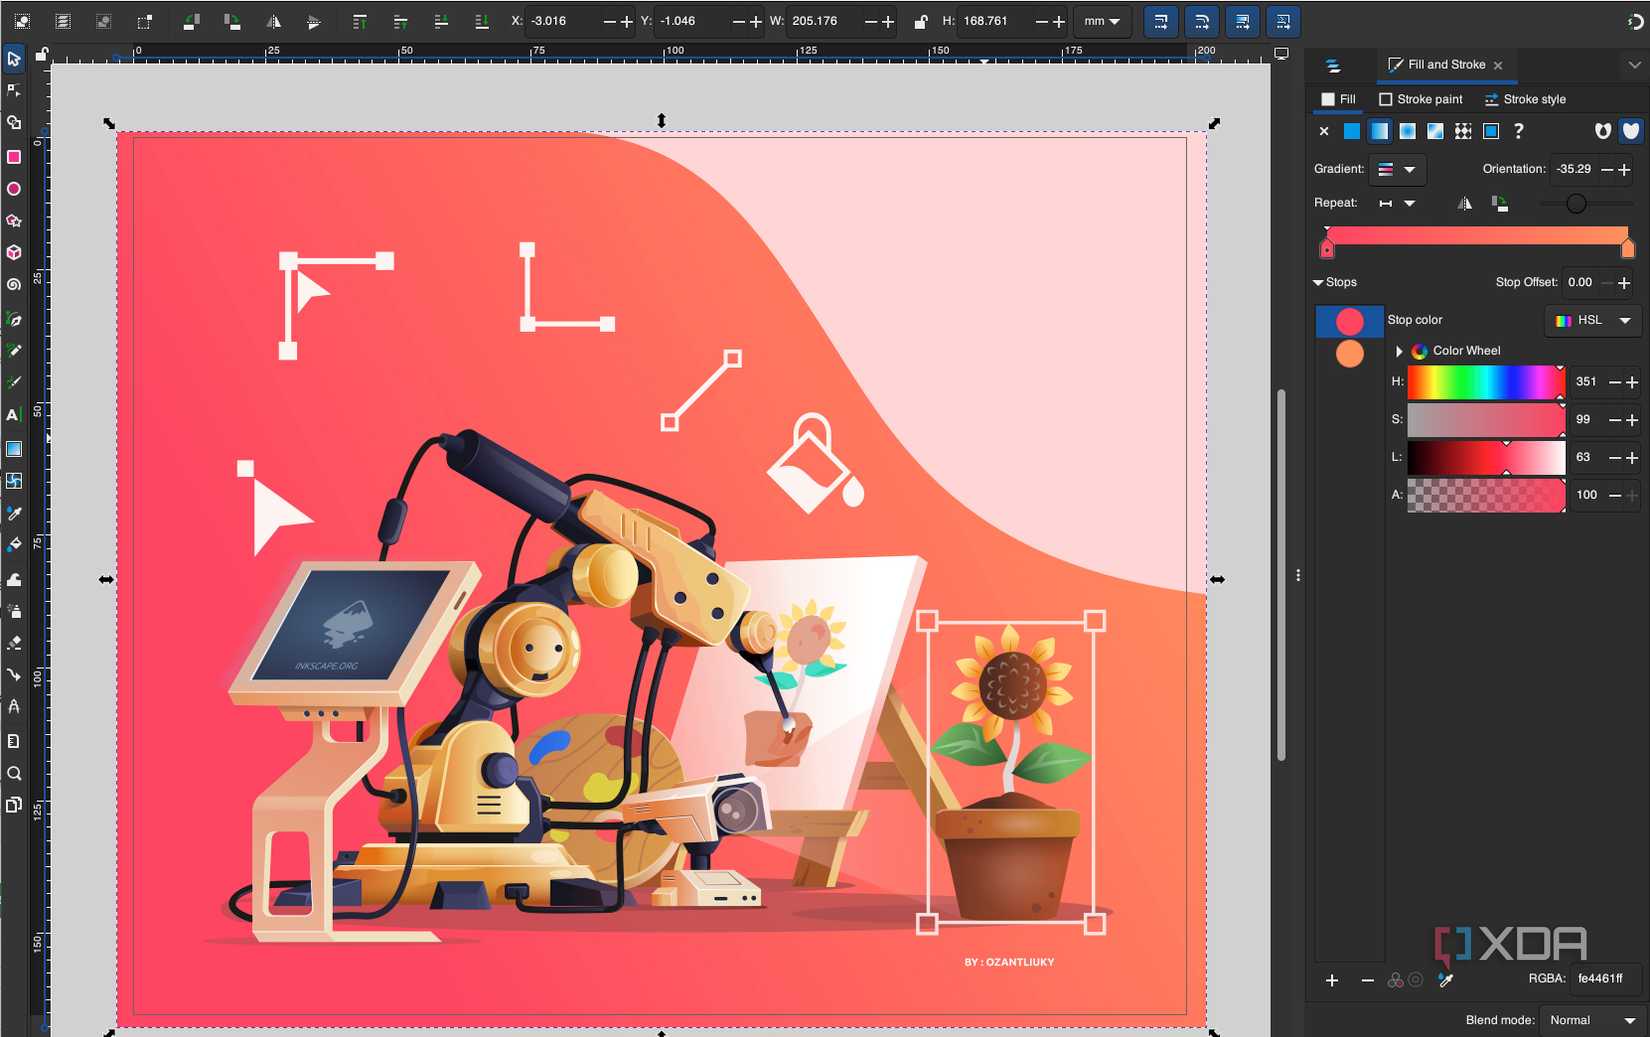Open the Gradient selector dropdown

click(x=1397, y=170)
